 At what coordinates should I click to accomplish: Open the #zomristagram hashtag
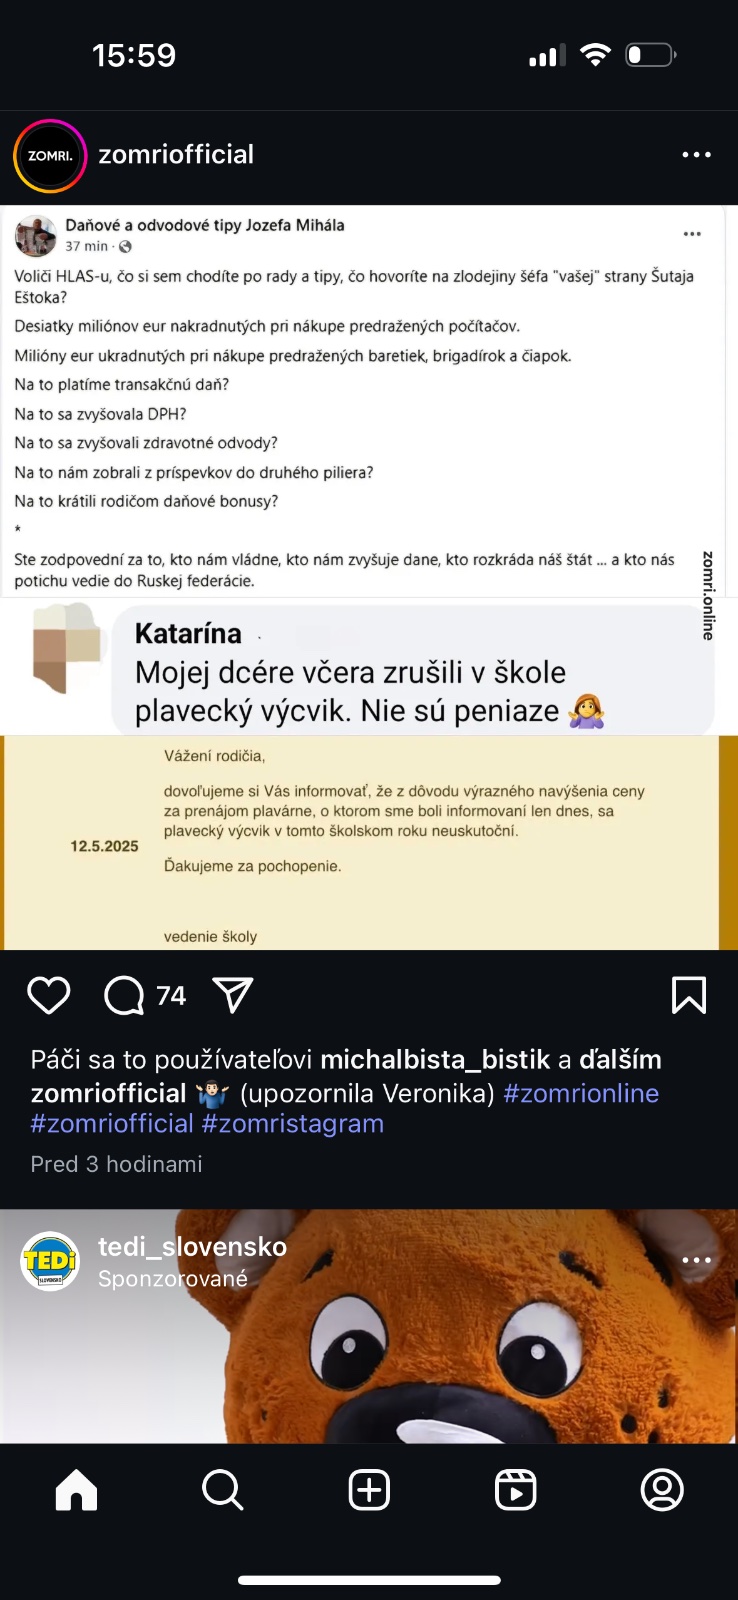[293, 1124]
